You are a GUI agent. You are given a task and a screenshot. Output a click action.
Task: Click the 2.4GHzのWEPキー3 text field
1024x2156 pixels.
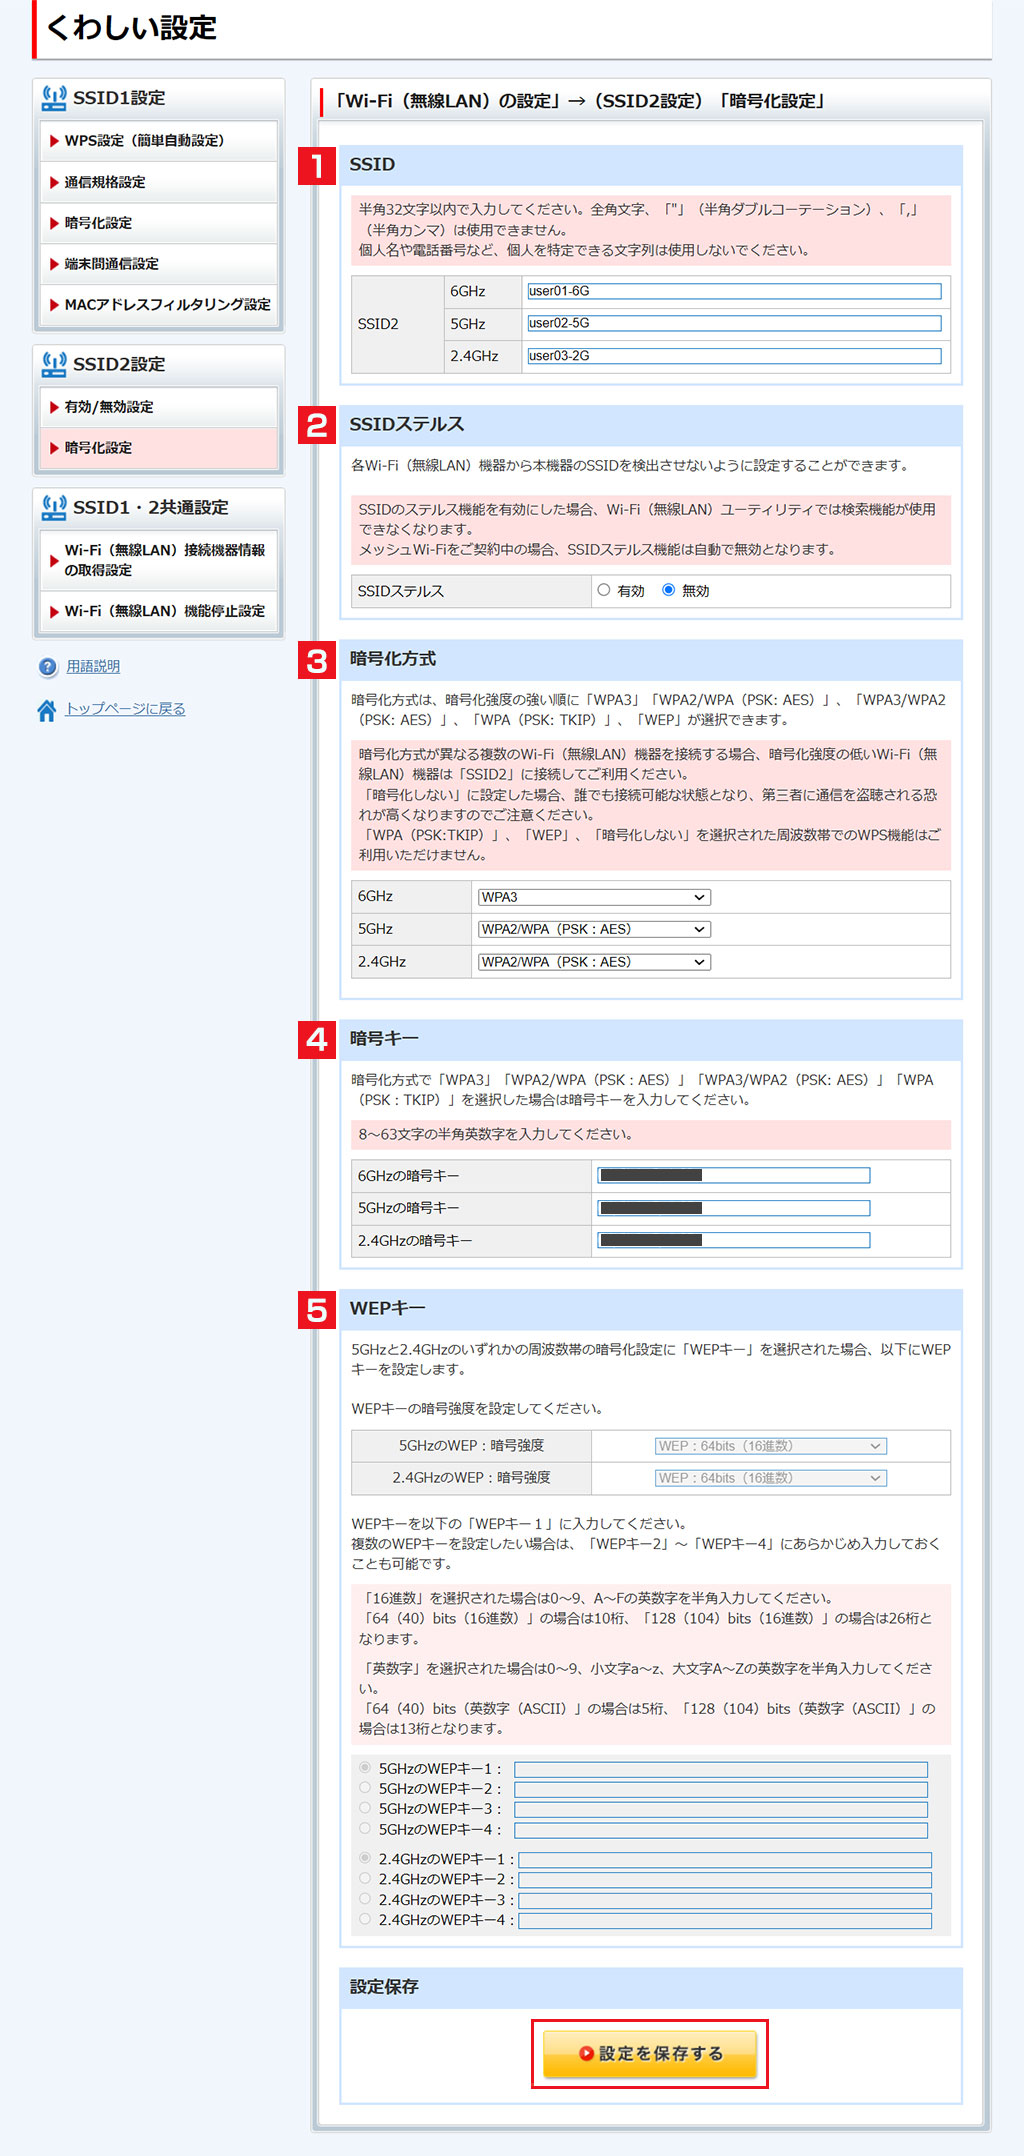725,1901
